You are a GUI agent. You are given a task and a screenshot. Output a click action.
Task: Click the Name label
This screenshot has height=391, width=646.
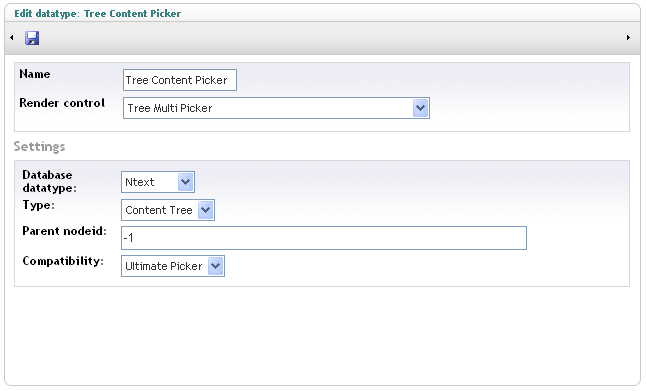pyautogui.click(x=35, y=74)
